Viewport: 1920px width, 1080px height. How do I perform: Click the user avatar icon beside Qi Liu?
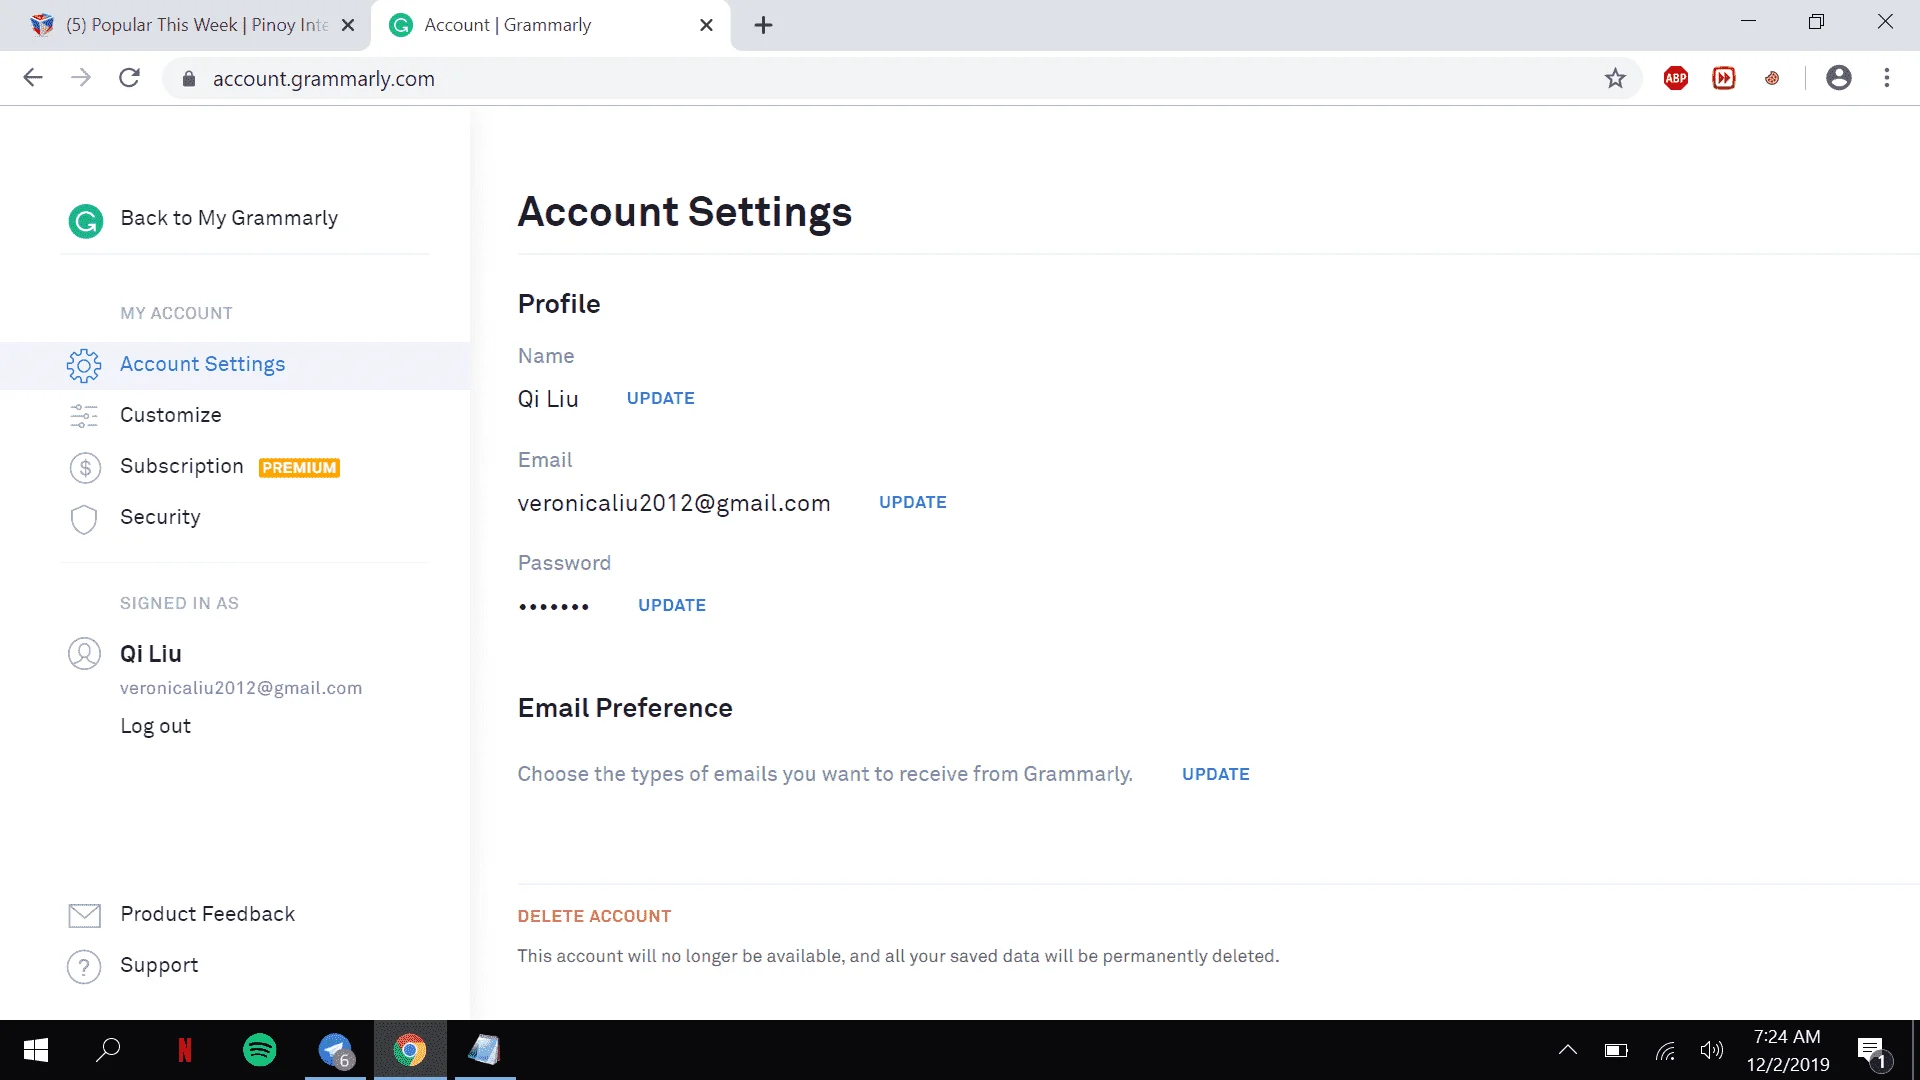(x=84, y=654)
